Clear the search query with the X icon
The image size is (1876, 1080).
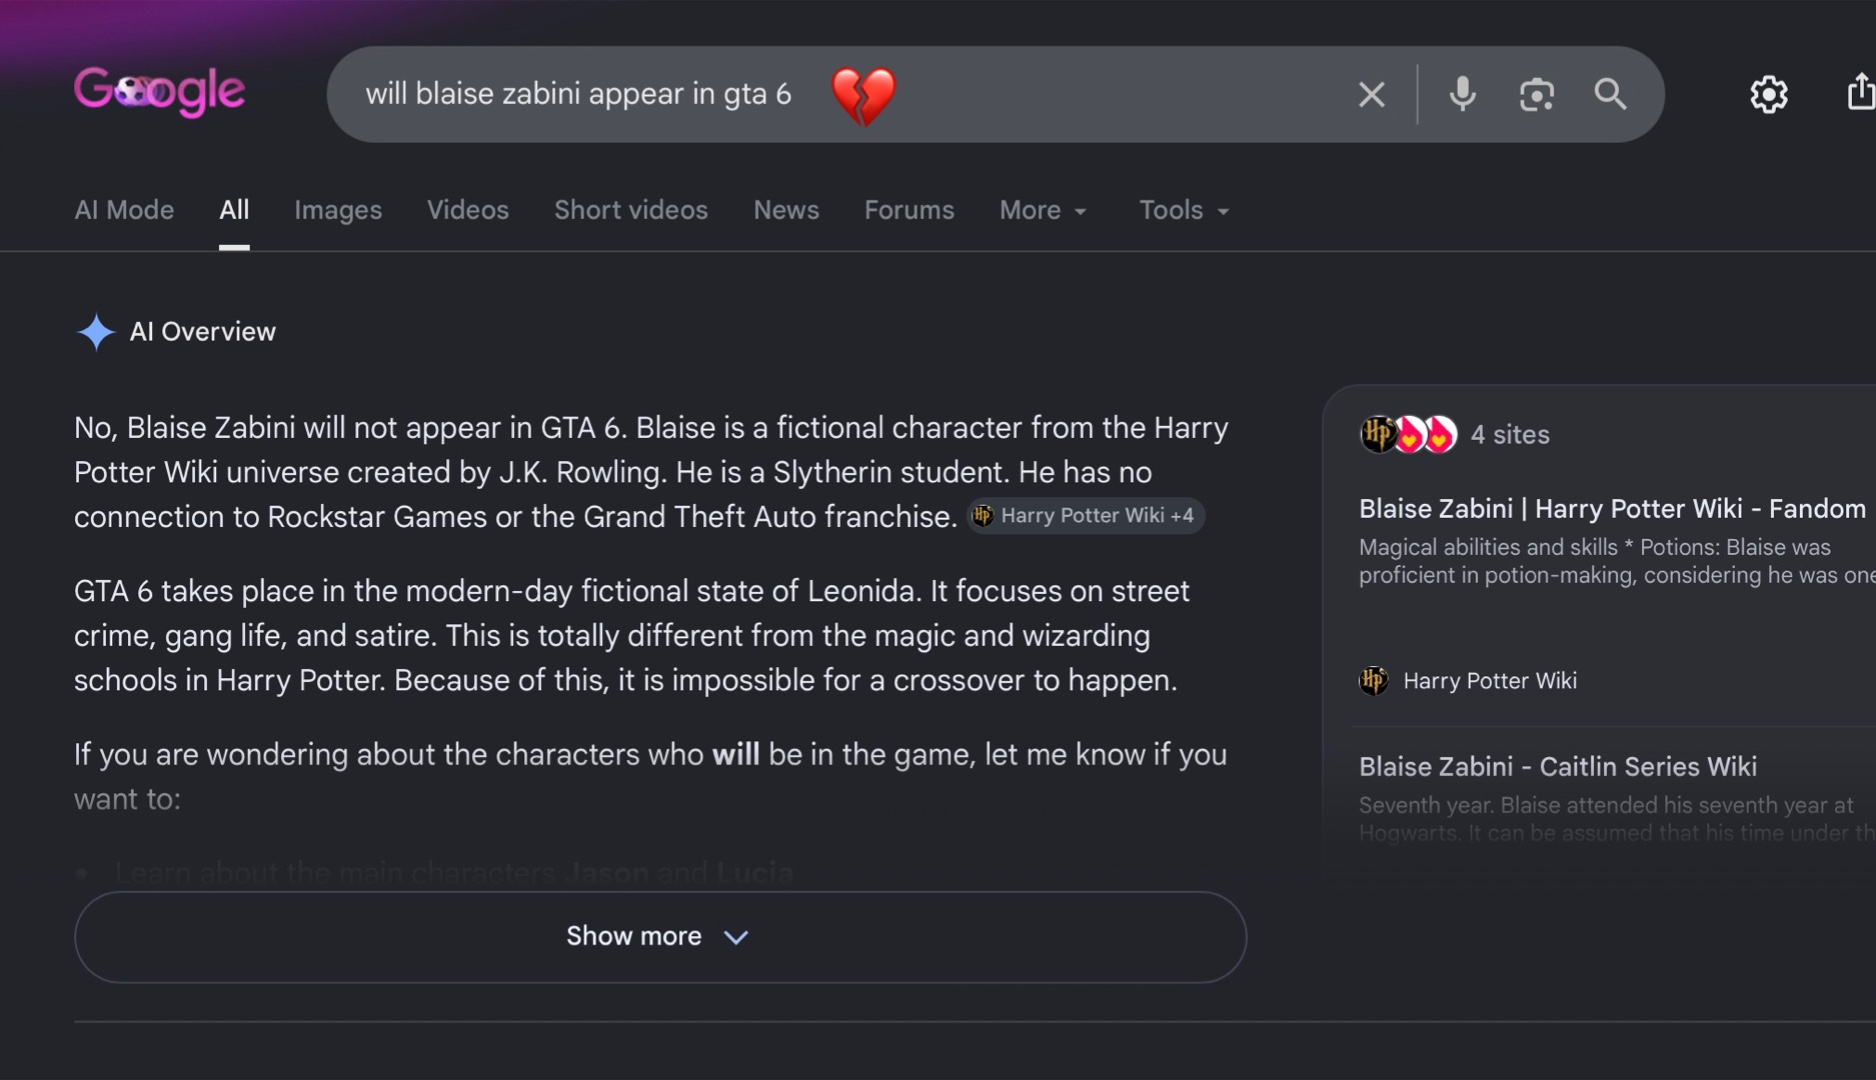tap(1371, 94)
